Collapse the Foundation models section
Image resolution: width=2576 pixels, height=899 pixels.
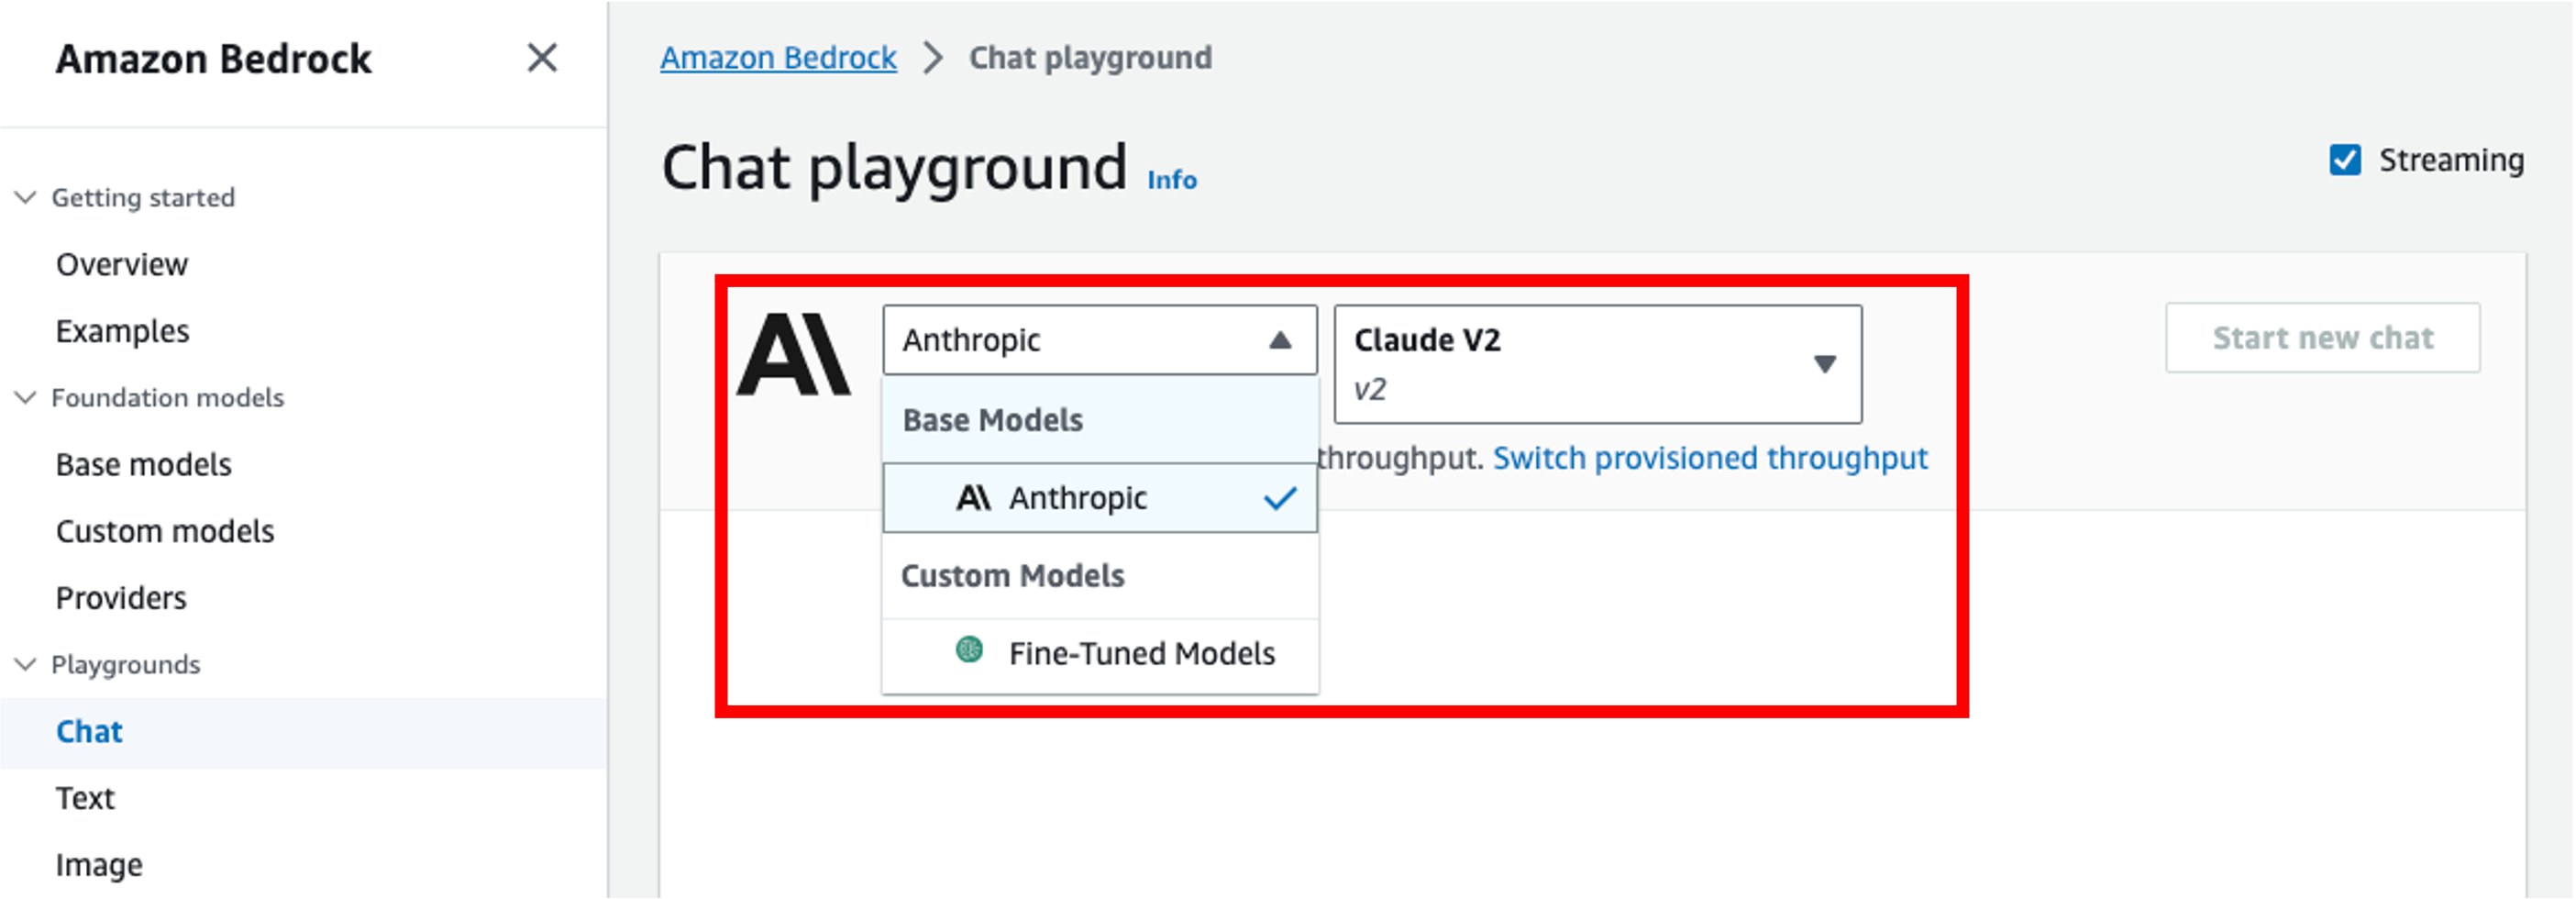point(26,397)
